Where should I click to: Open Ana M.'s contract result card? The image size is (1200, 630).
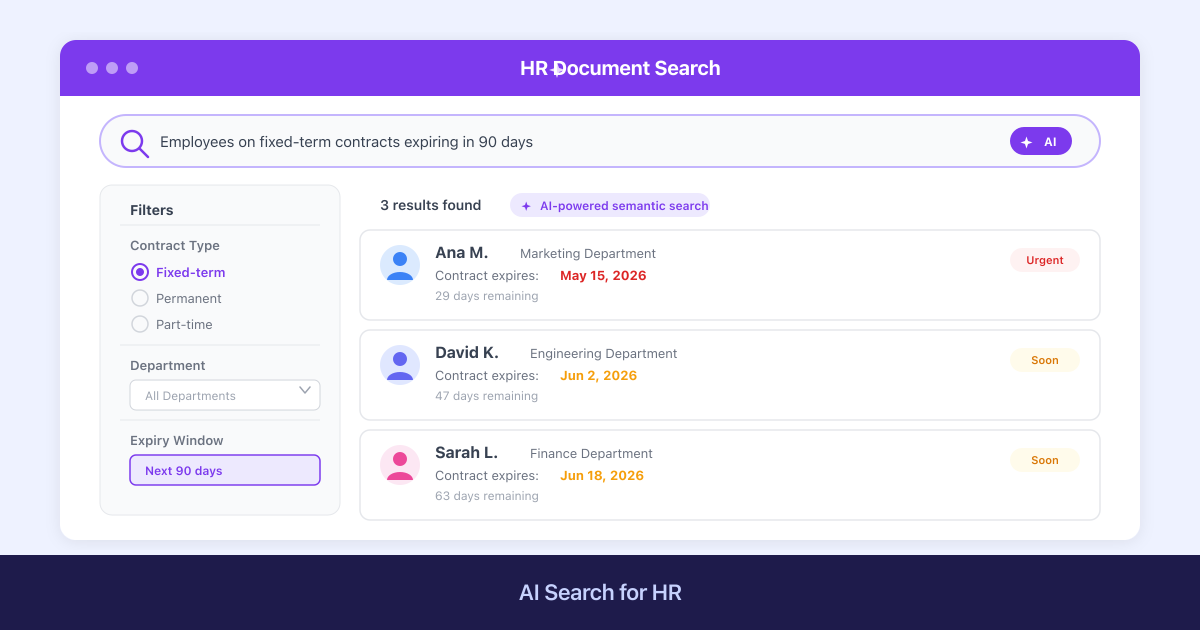click(x=728, y=275)
